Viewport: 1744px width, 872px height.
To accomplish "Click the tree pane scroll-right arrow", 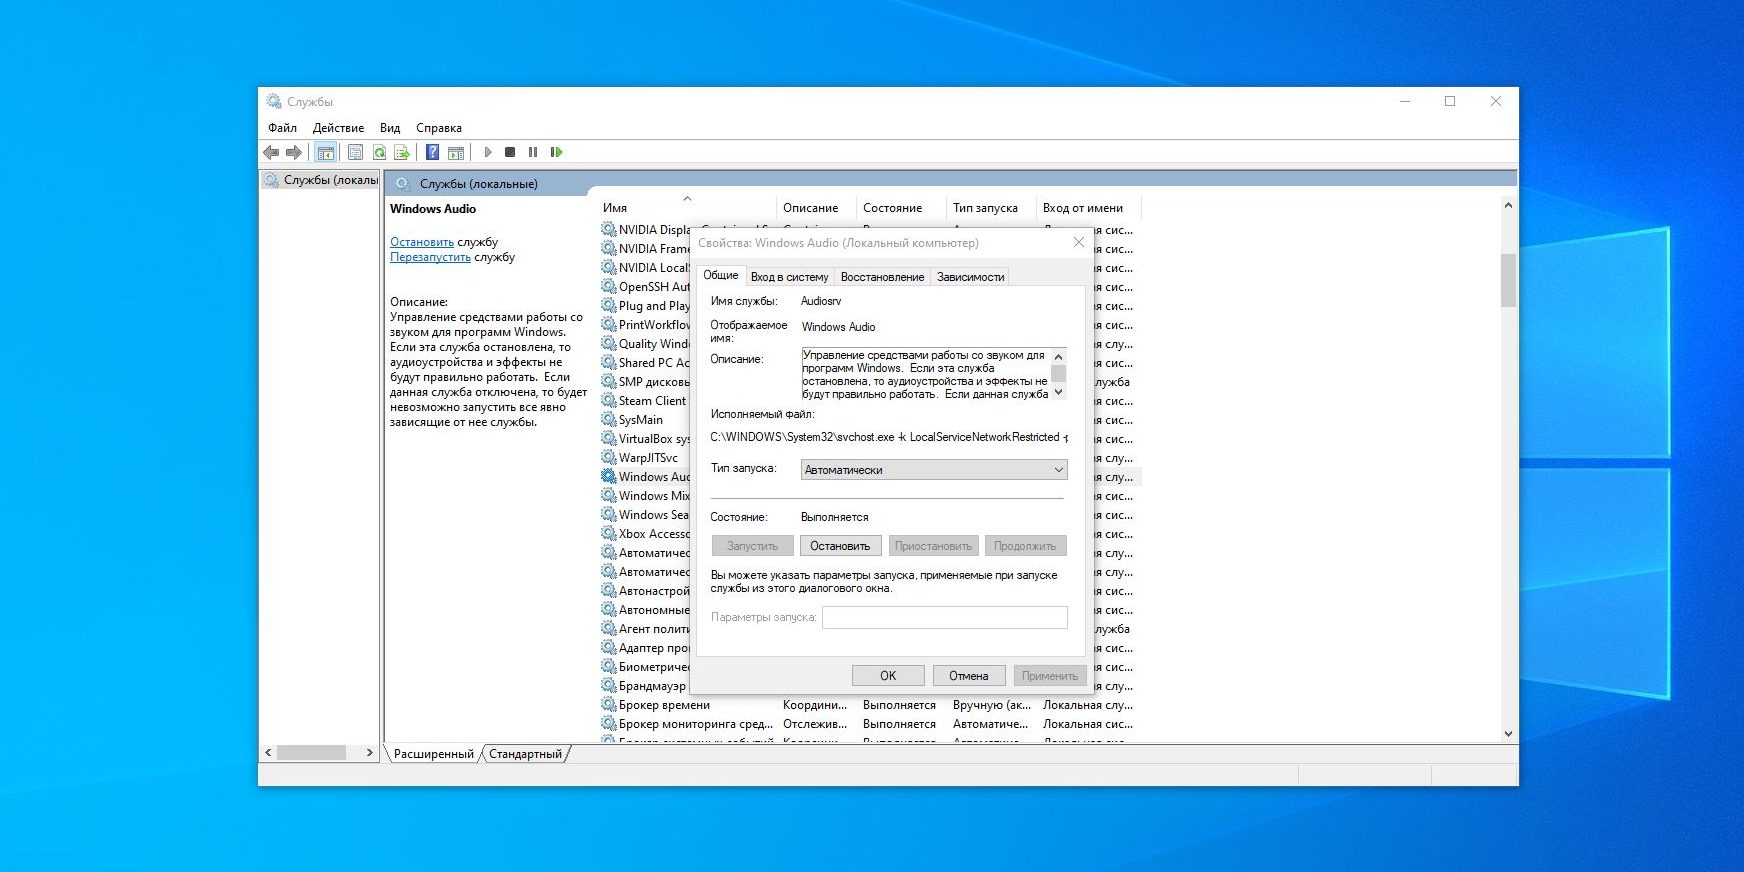I will (x=369, y=752).
